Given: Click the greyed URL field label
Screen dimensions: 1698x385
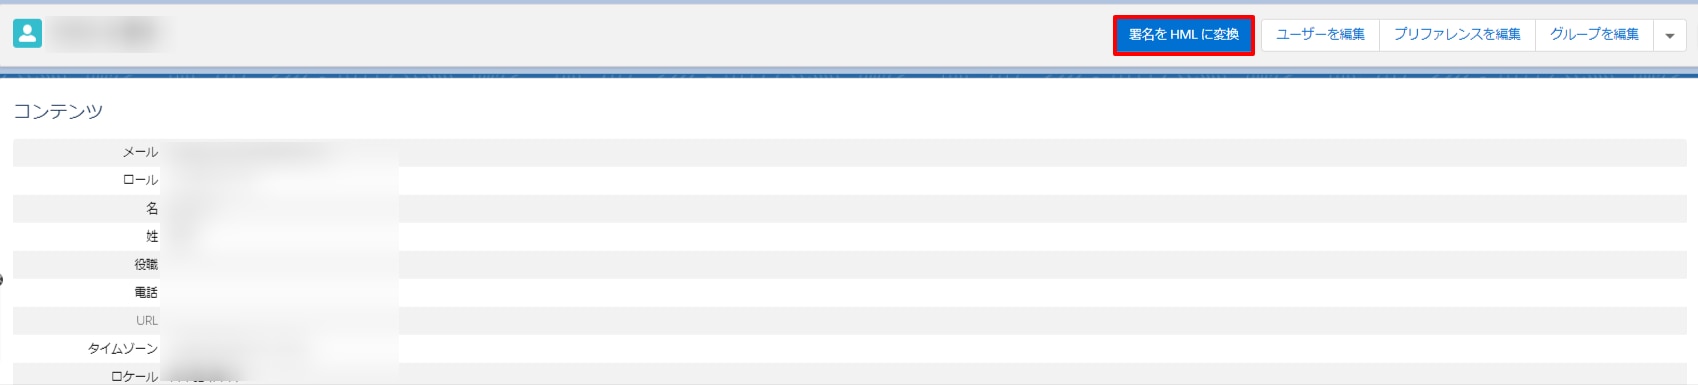Looking at the screenshot, I should pyautogui.click(x=147, y=320).
